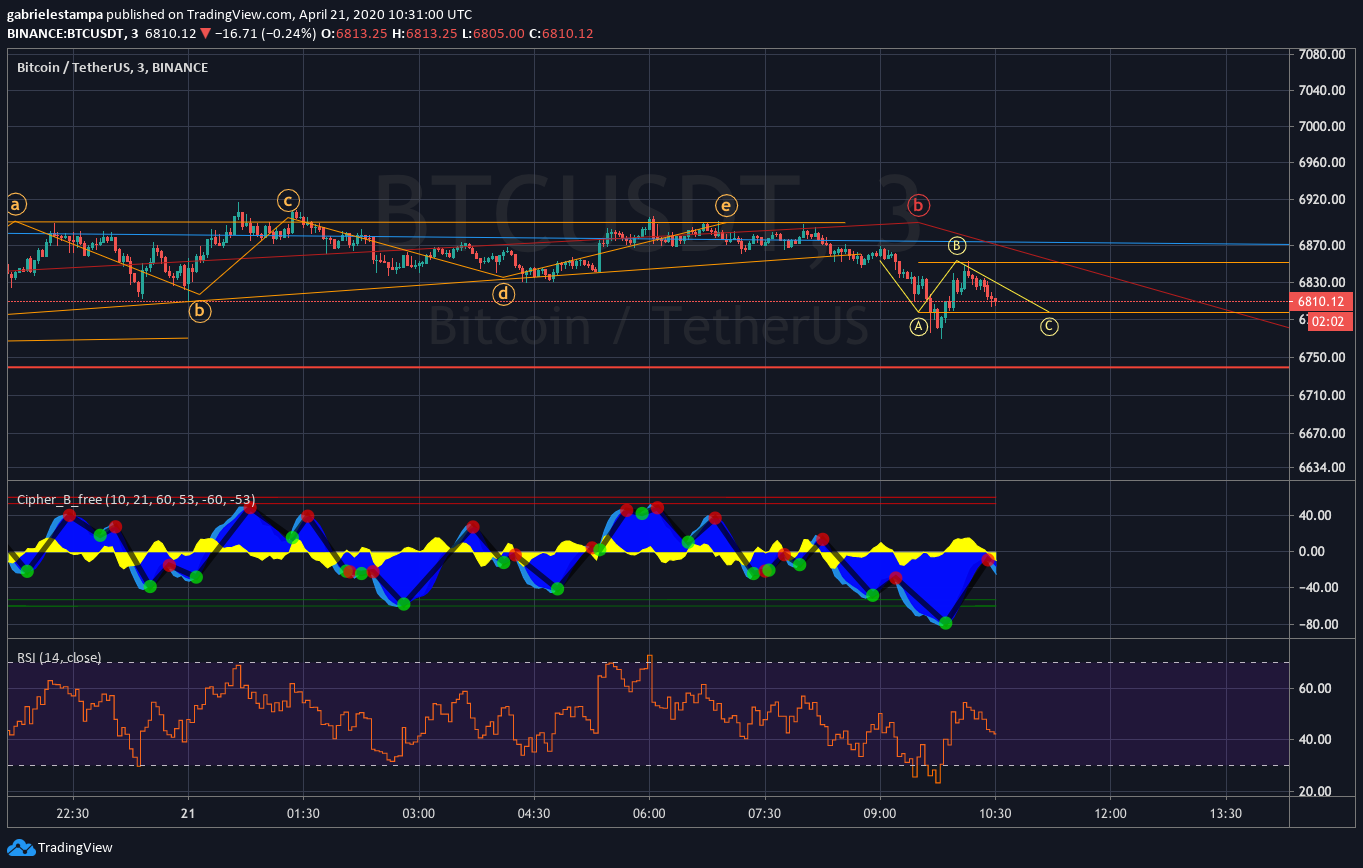Select the red circled 'b' wave label
Image resolution: width=1363 pixels, height=868 pixels.
[919, 206]
